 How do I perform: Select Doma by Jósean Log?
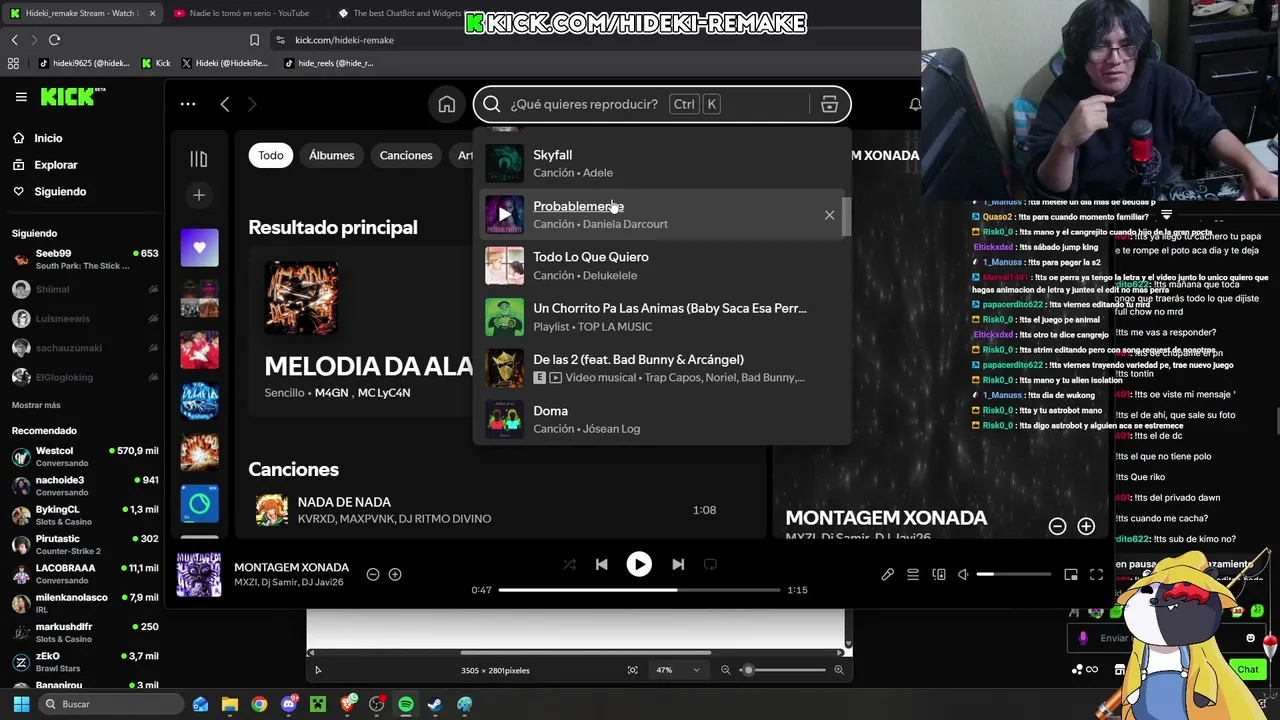pyautogui.click(x=662, y=419)
